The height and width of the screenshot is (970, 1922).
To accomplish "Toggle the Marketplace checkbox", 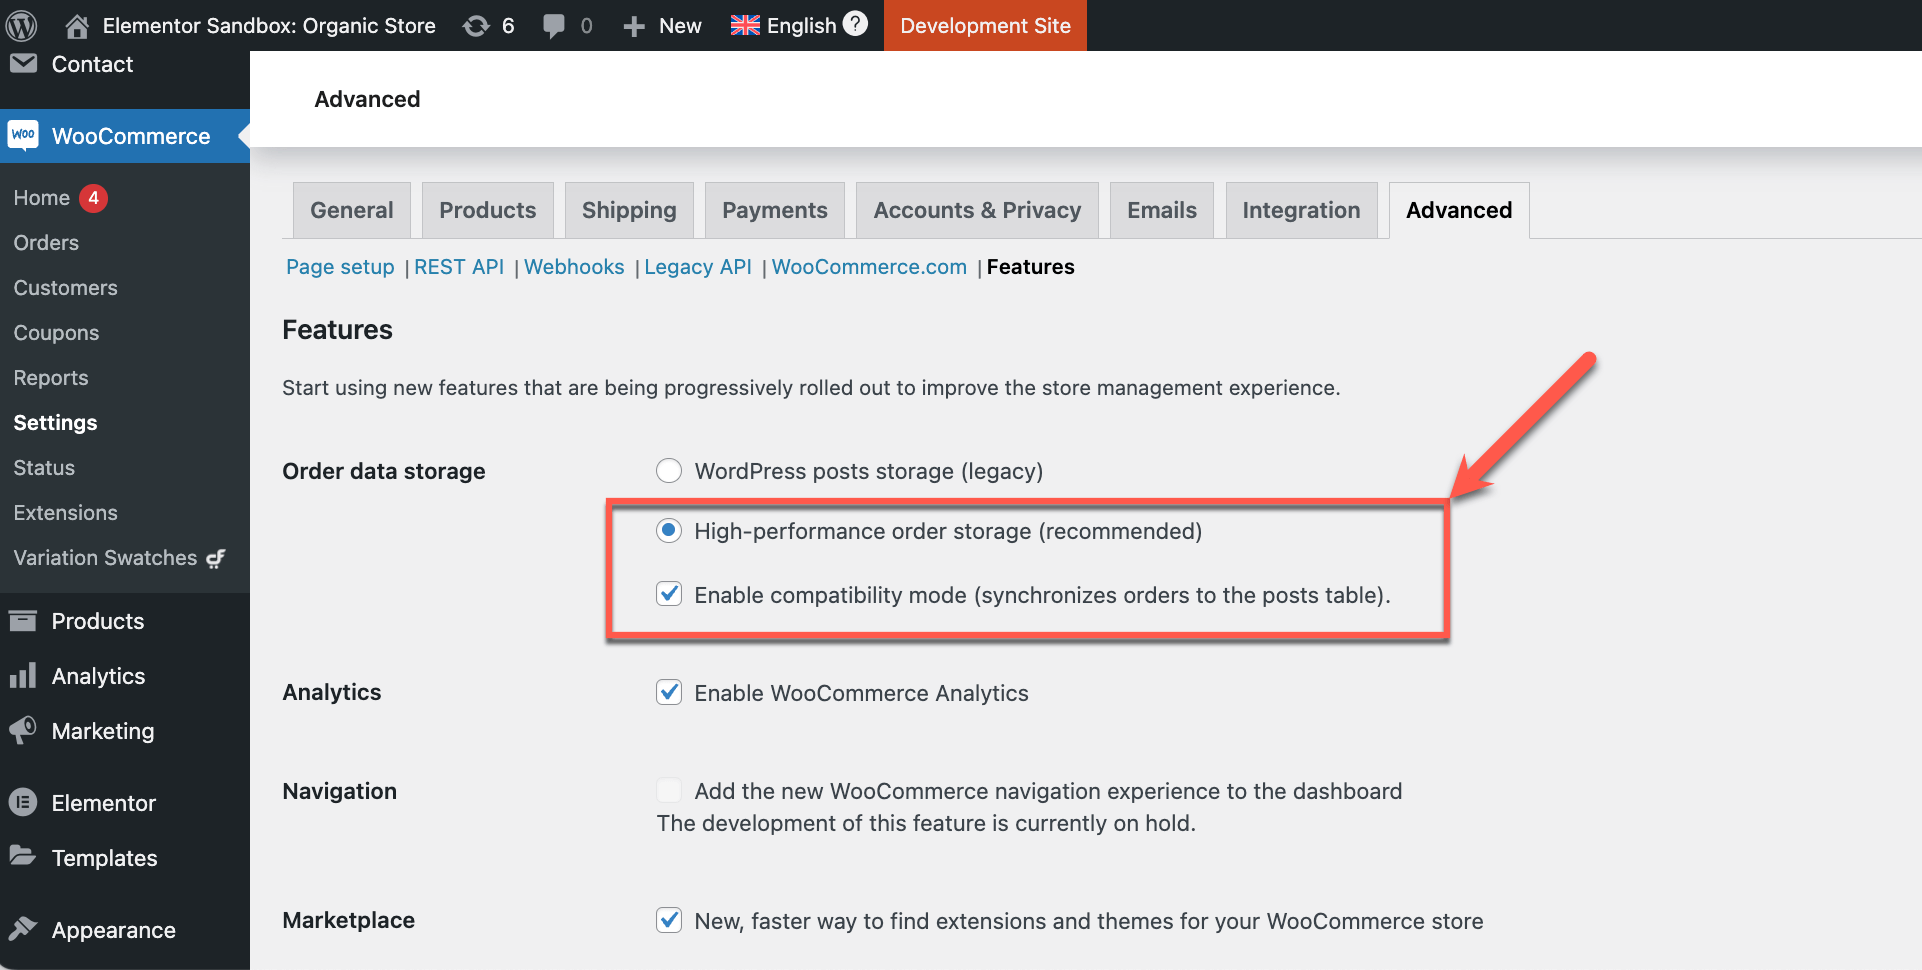I will tap(669, 920).
